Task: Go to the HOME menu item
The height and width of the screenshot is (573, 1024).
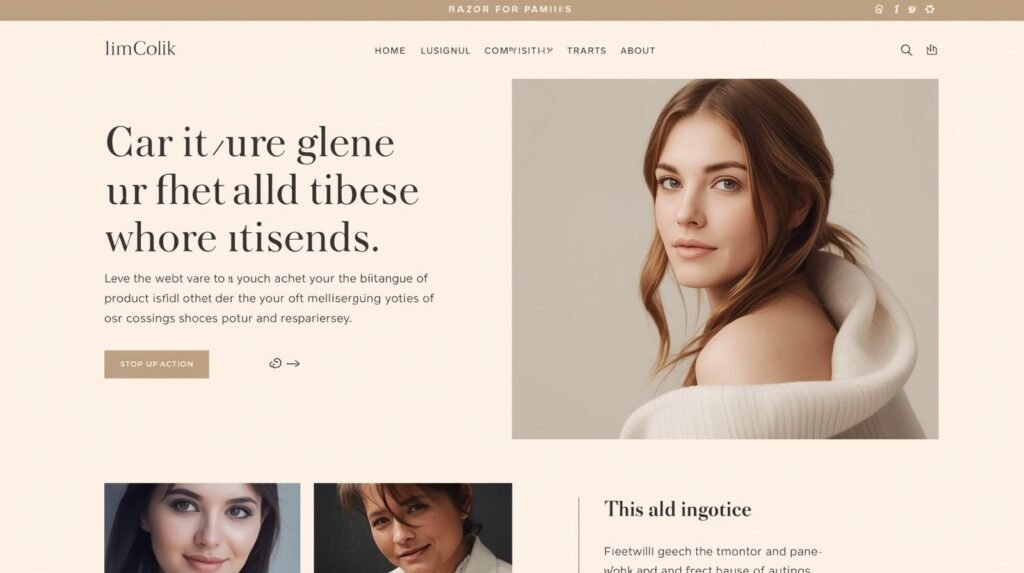Action: (x=390, y=50)
